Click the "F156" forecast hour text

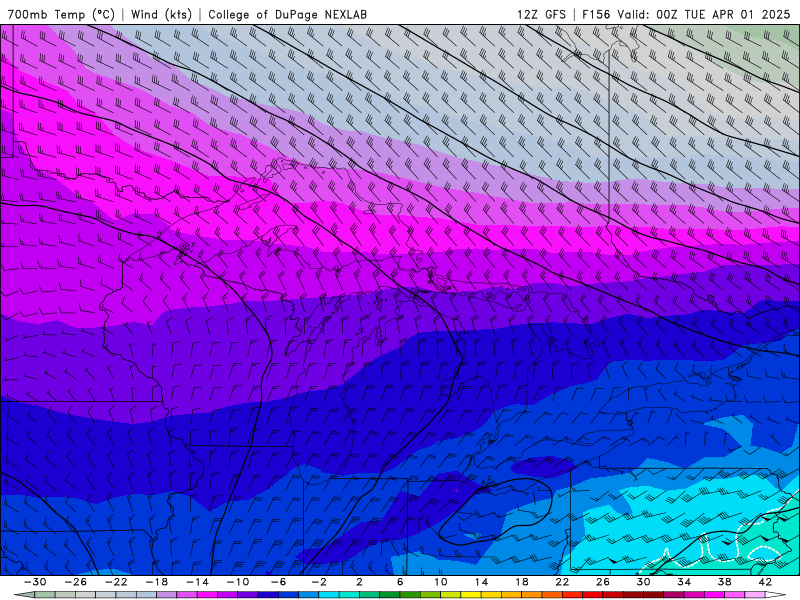pos(596,14)
